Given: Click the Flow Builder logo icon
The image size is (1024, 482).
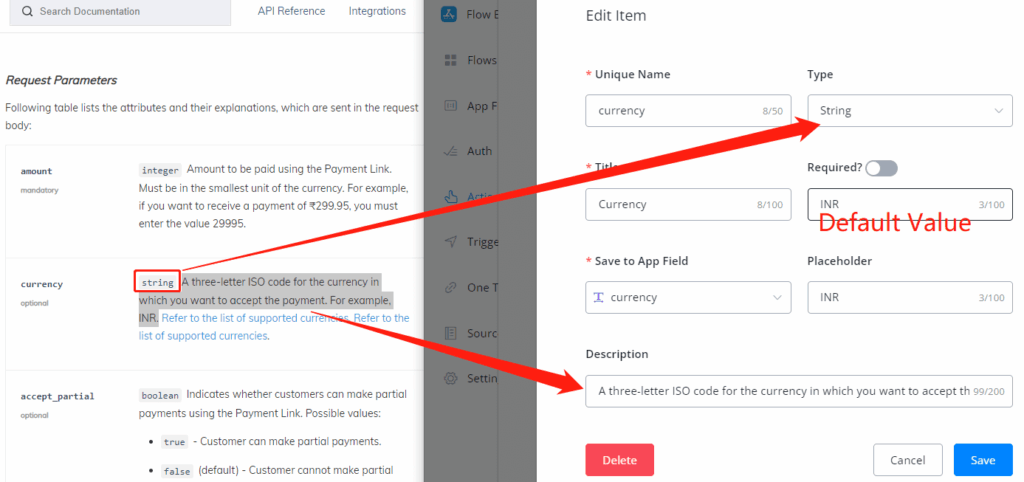Looking at the screenshot, I should [x=451, y=15].
